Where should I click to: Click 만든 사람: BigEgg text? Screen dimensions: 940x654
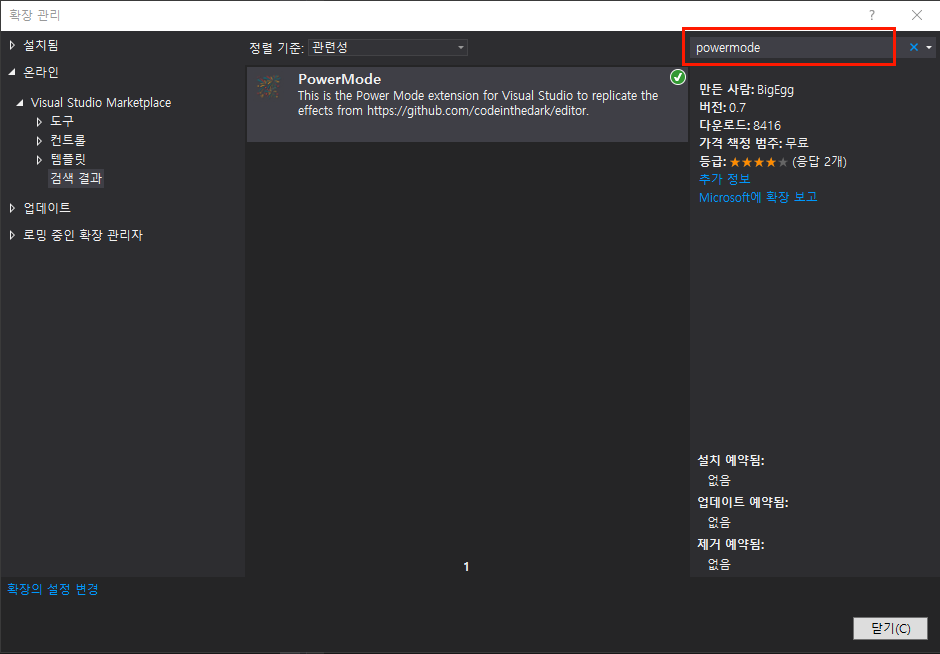click(x=746, y=90)
